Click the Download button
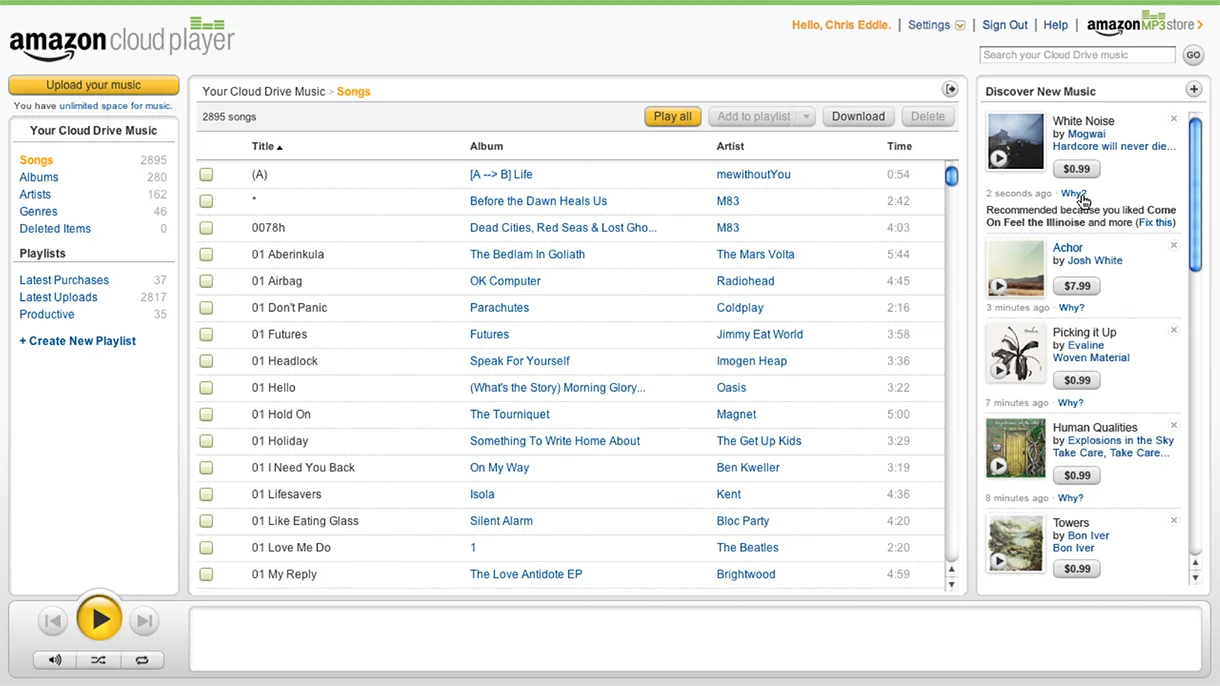1220x686 pixels. (858, 117)
